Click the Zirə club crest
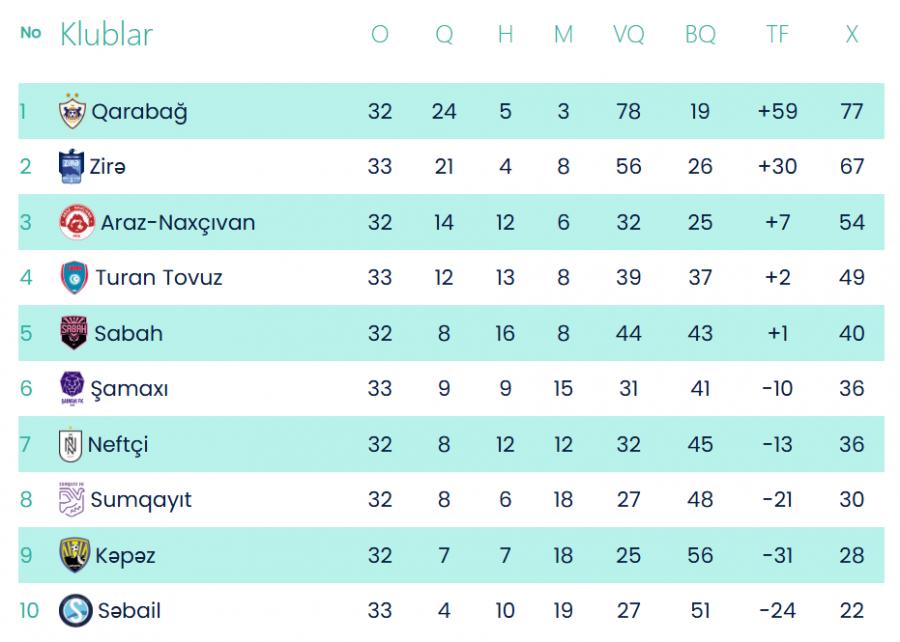The width and height of the screenshot is (900, 642). pyautogui.click(x=71, y=166)
